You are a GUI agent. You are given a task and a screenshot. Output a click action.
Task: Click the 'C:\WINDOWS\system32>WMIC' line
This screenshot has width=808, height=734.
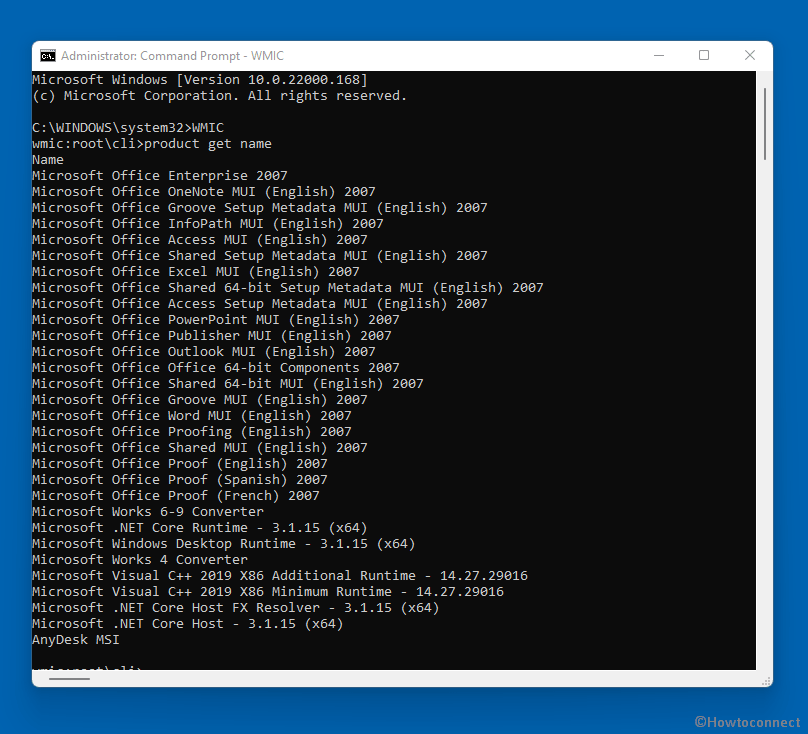(128, 128)
